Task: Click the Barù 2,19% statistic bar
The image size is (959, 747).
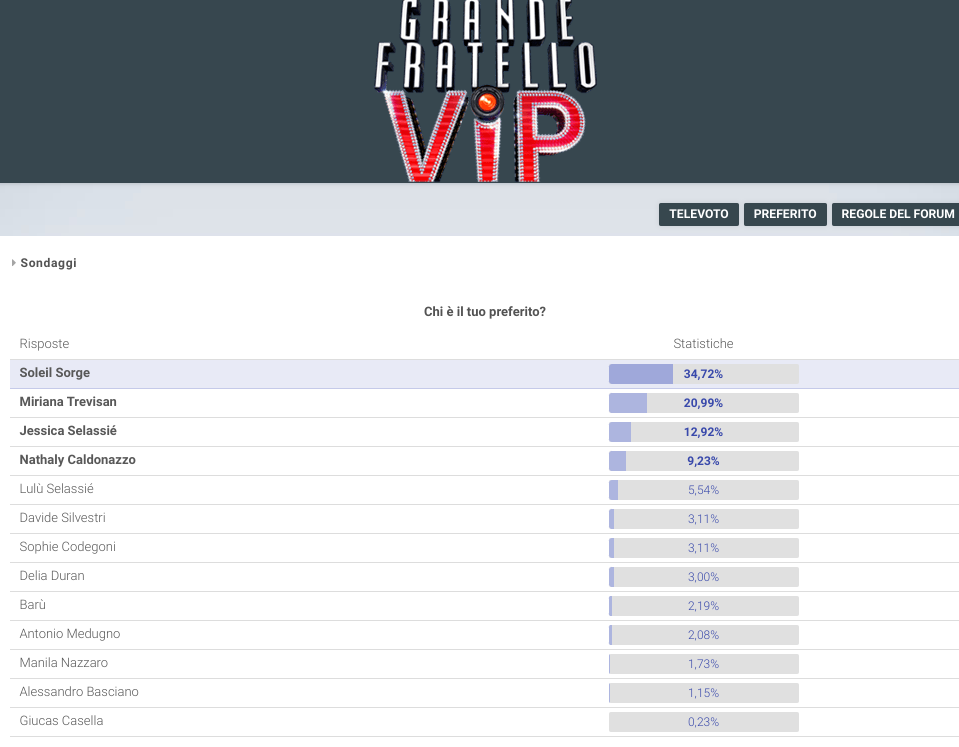Action: click(x=703, y=606)
